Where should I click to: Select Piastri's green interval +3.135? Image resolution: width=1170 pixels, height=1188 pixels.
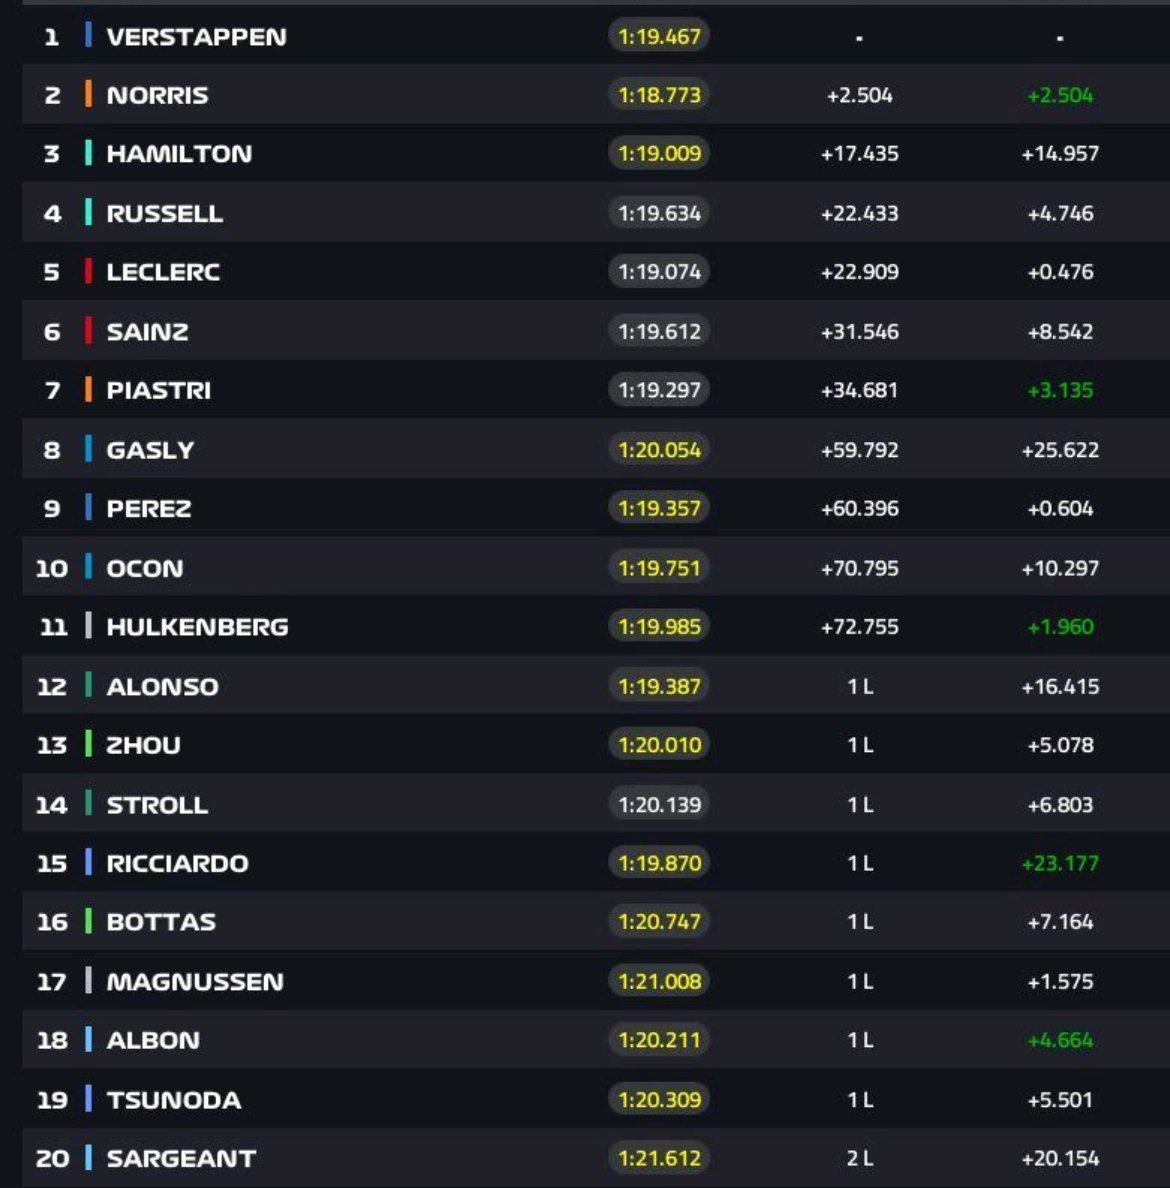[1060, 390]
